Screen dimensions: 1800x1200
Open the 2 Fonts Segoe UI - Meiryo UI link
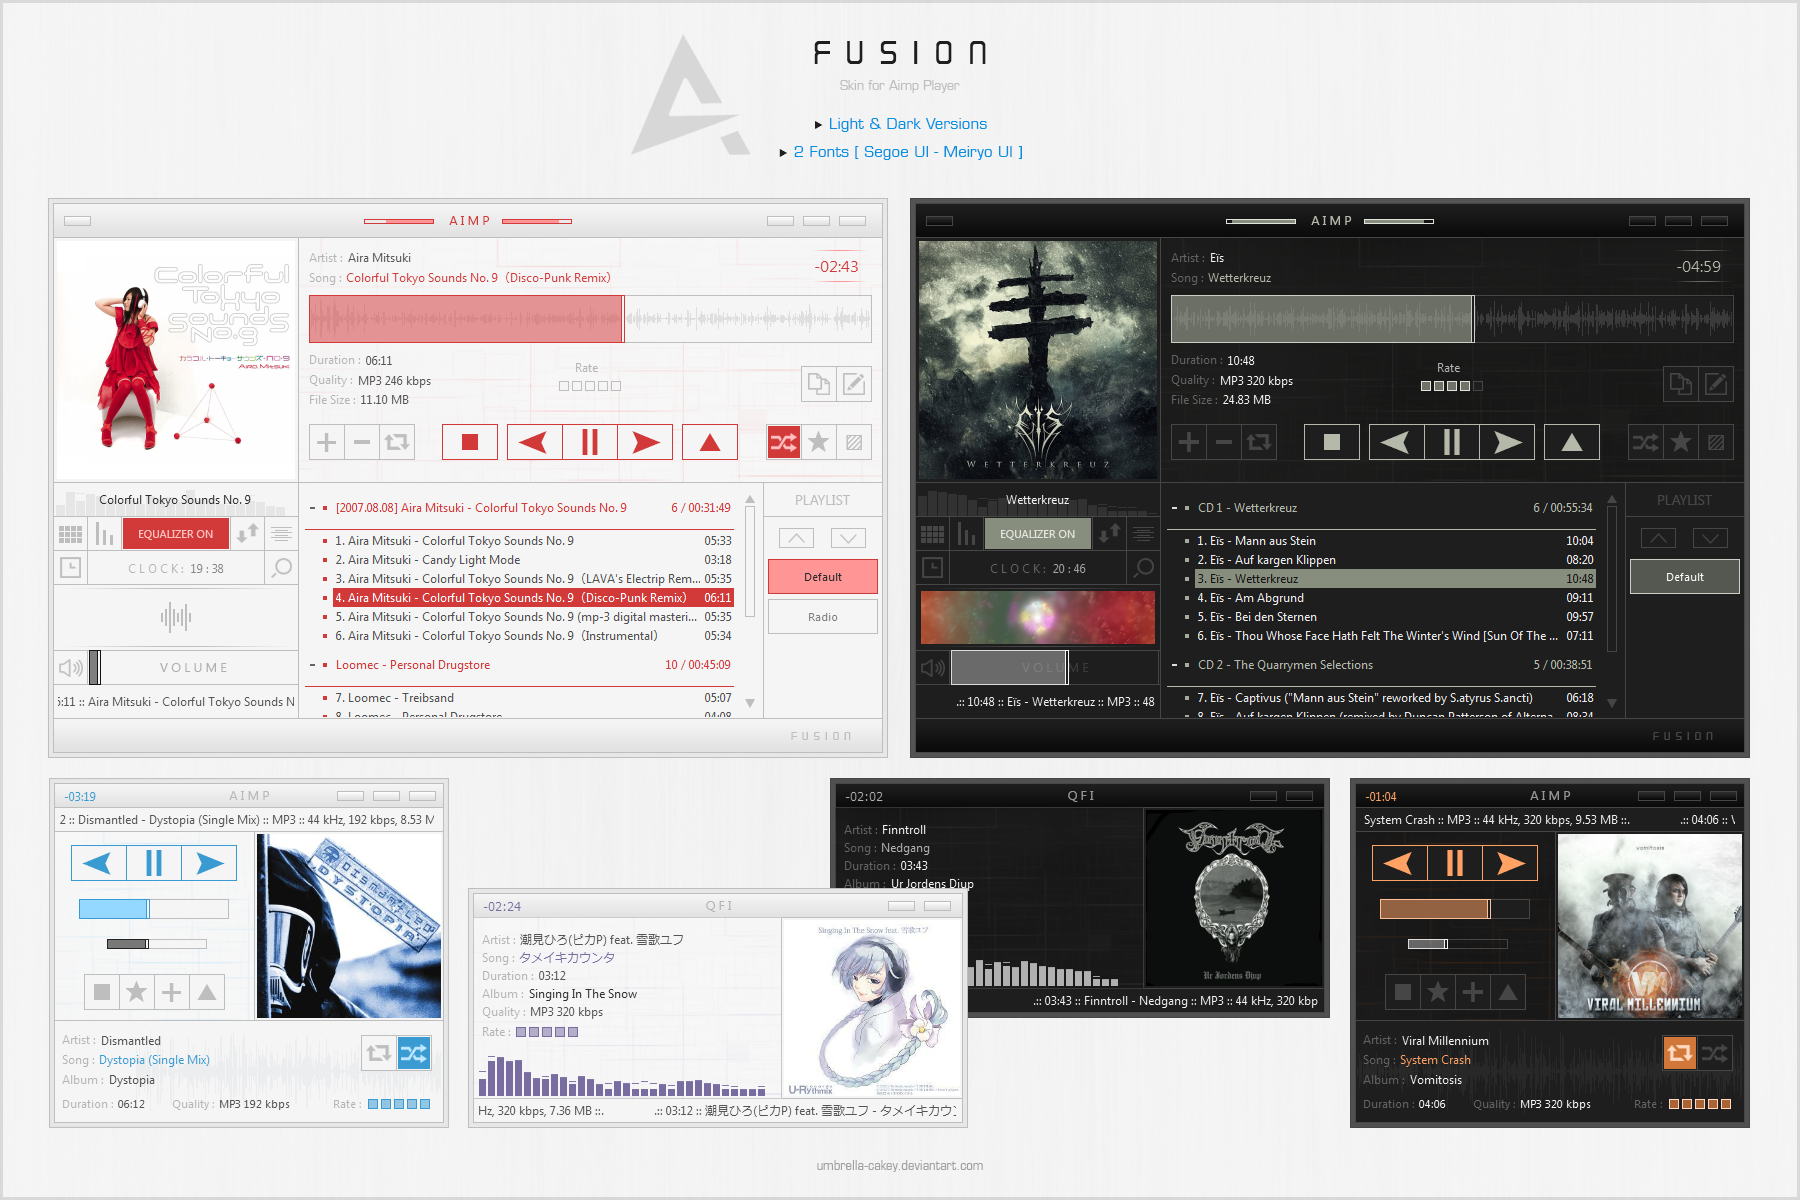pos(908,152)
